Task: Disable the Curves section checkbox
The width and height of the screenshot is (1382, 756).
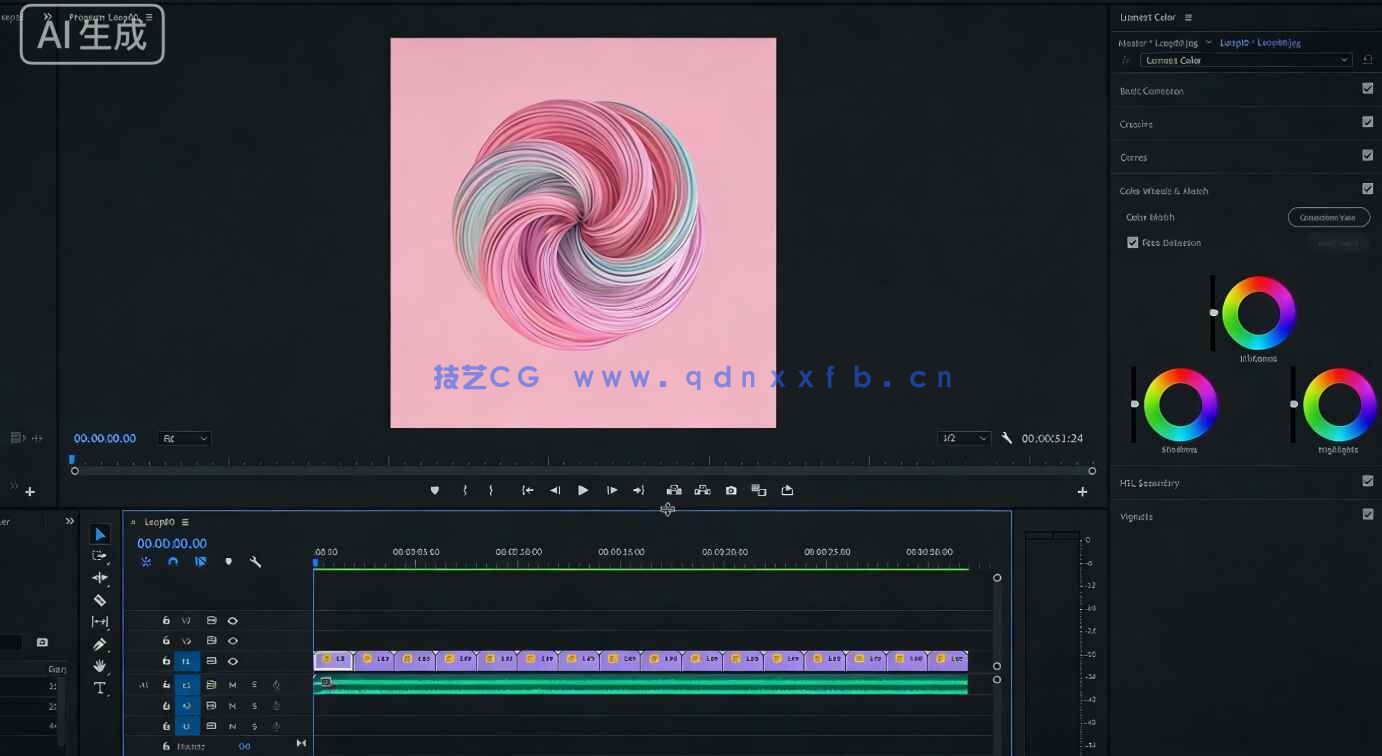Action: [x=1367, y=155]
